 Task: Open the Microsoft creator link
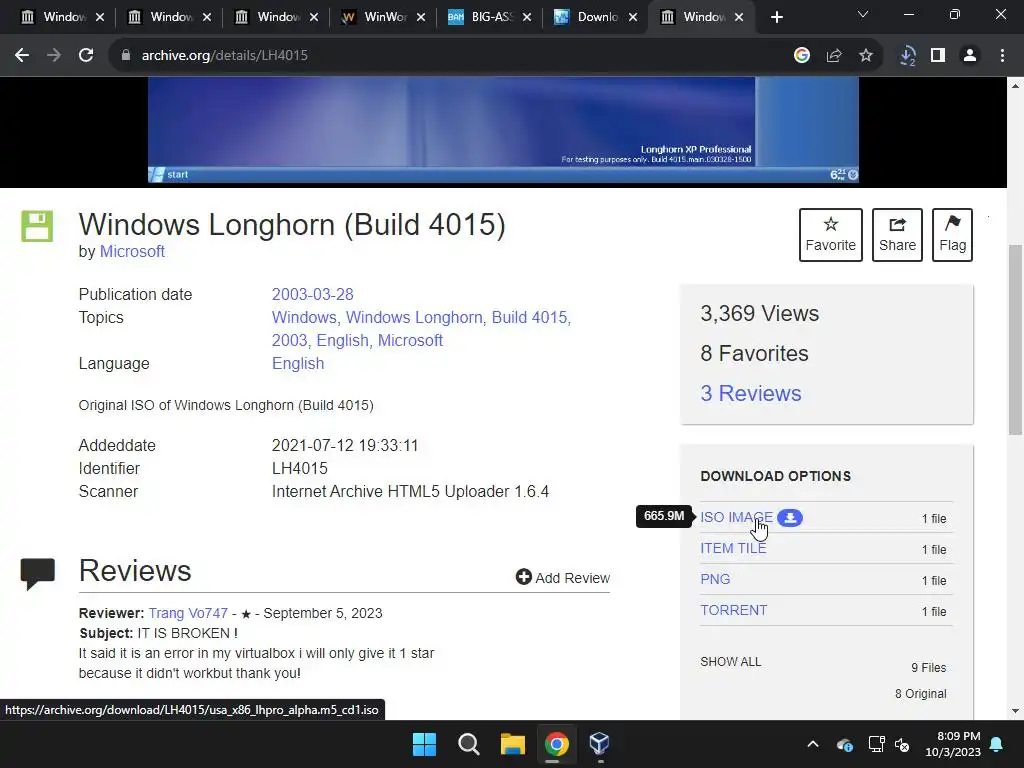(132, 251)
